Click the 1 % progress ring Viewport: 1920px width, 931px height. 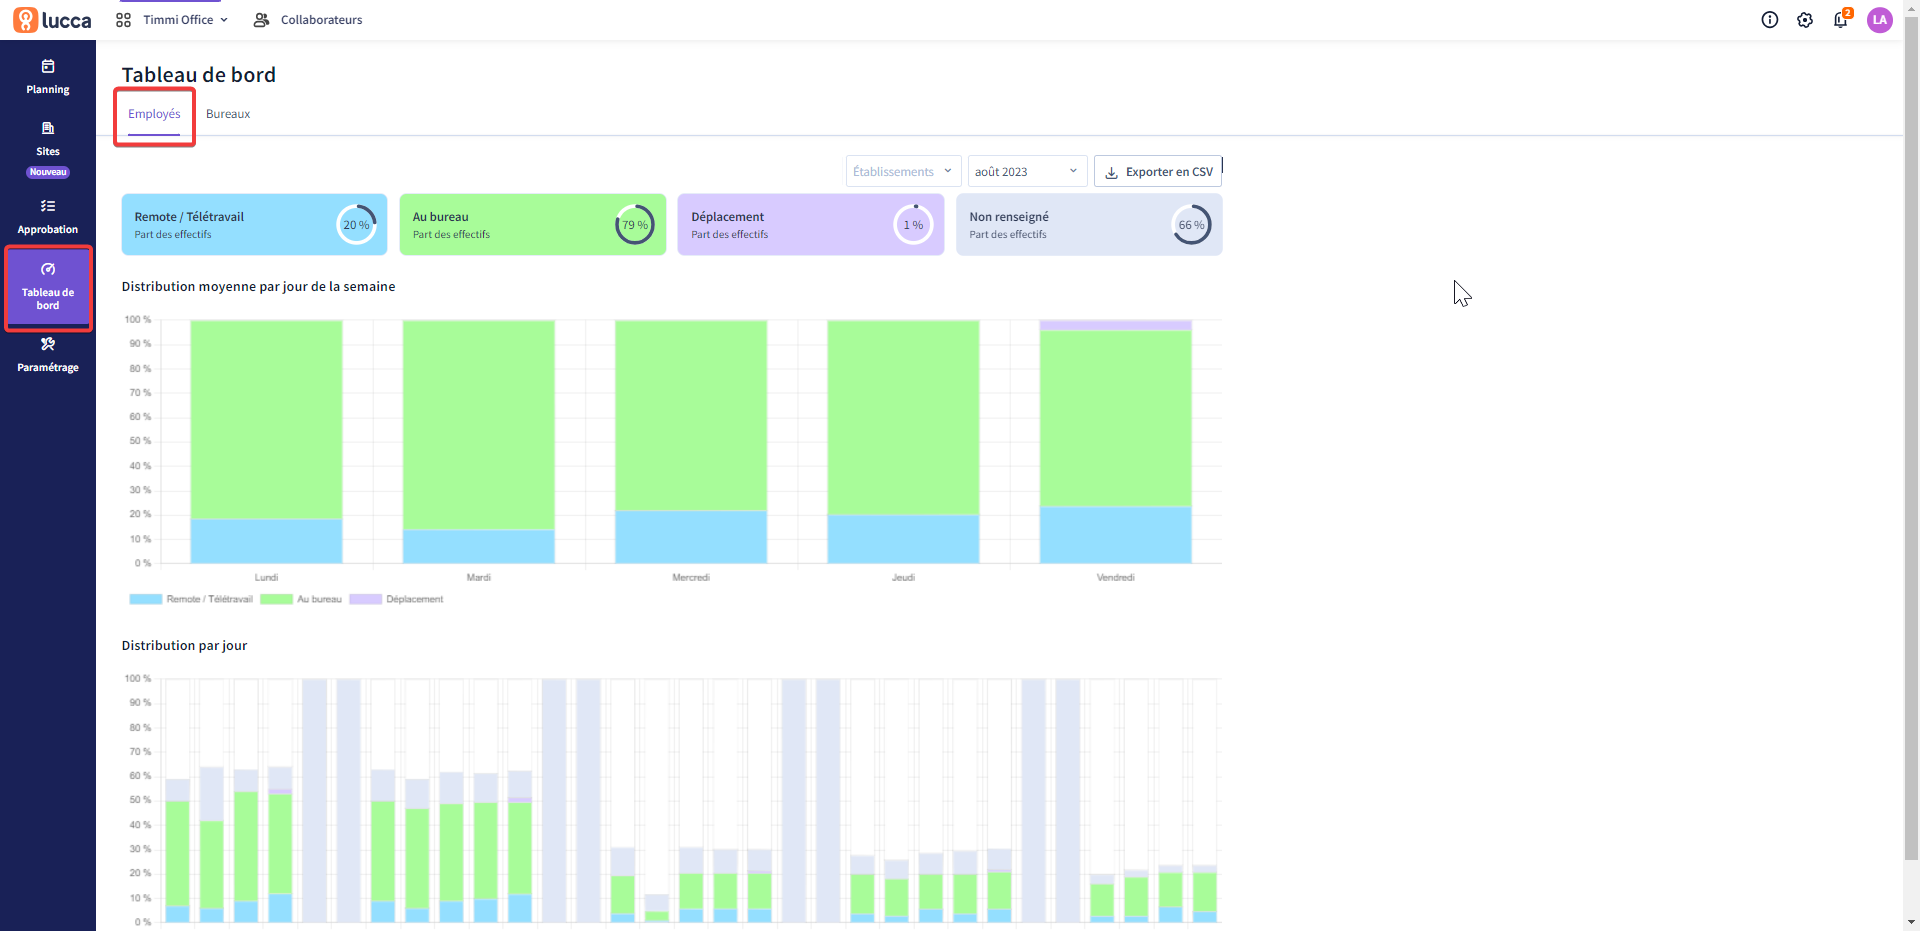point(913,224)
